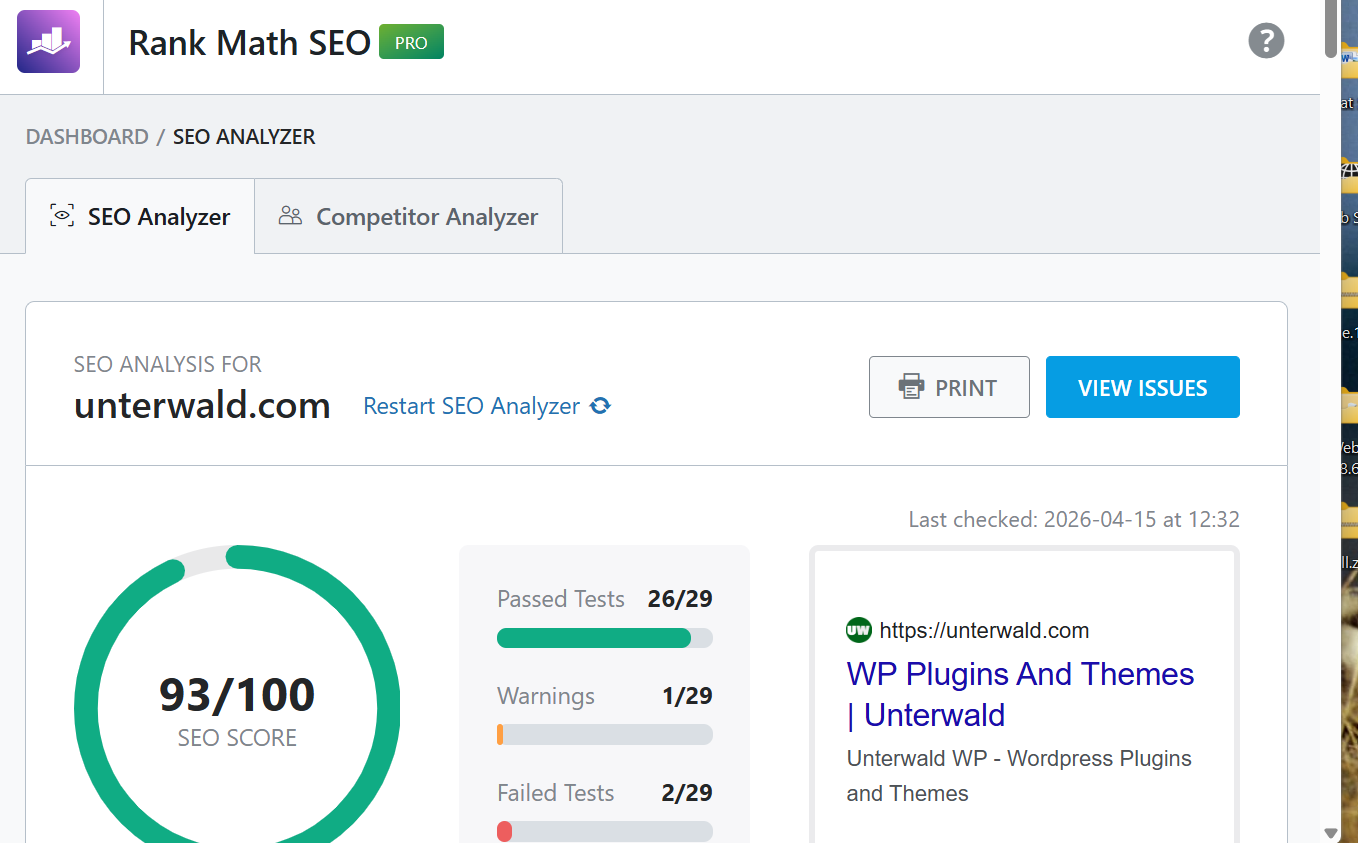Image resolution: width=1358 pixels, height=843 pixels.
Task: Click the Competitor Analyzer people icon
Action: click(x=290, y=216)
